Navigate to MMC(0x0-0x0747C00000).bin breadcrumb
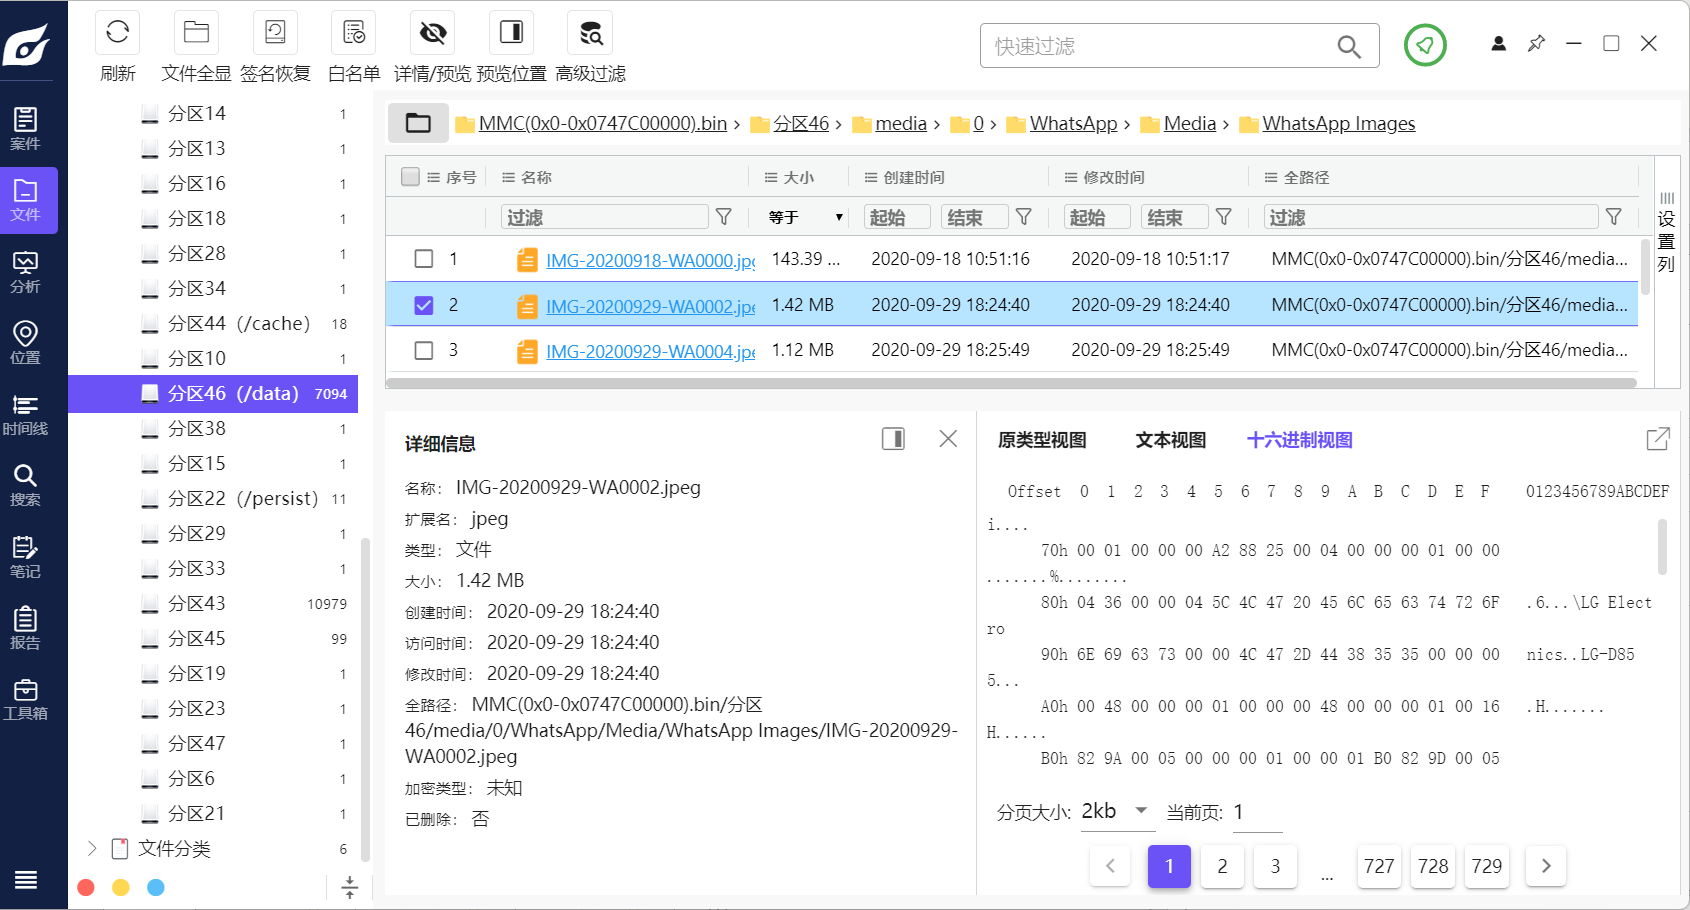Viewport: 1690px width, 910px height. click(x=603, y=123)
